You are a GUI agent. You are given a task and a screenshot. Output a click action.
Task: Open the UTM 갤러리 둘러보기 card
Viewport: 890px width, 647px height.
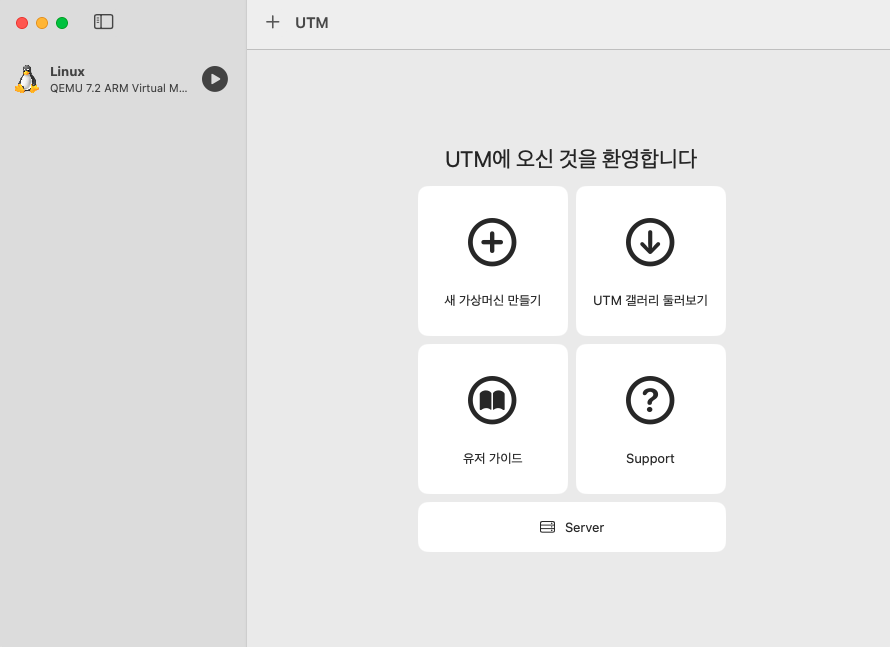click(650, 261)
